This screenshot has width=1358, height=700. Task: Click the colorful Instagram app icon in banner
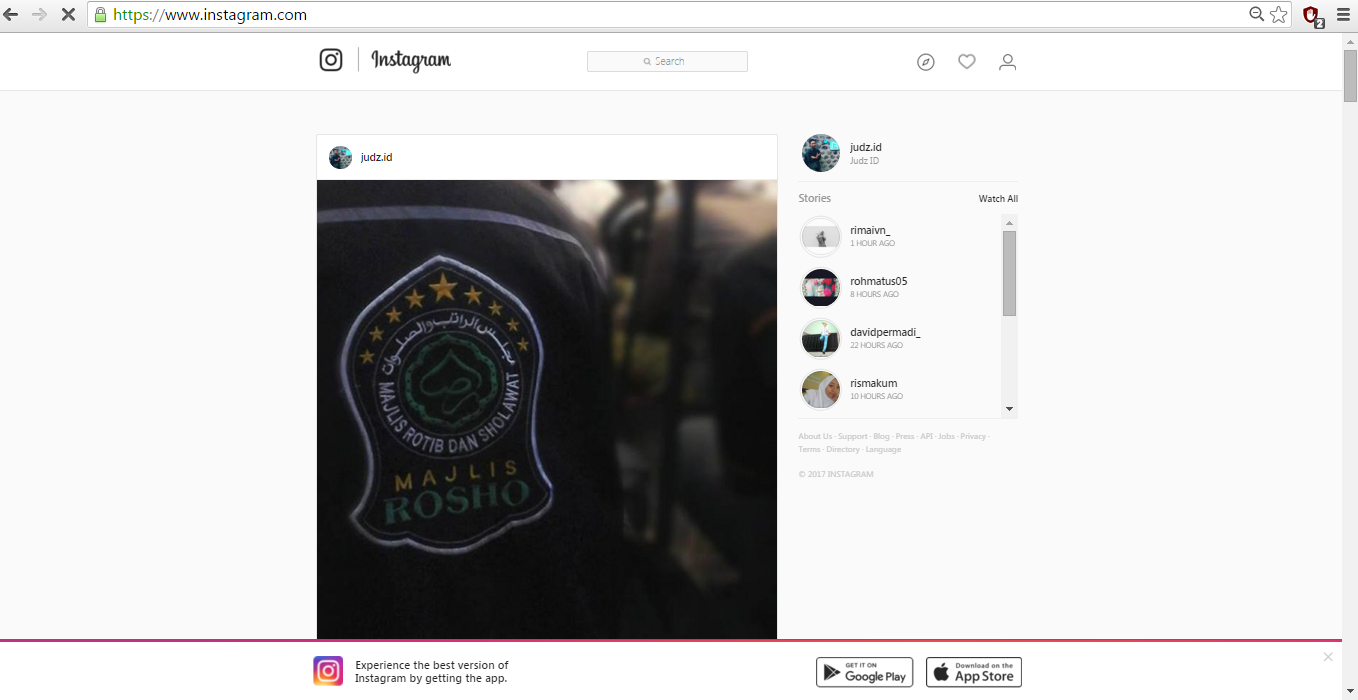click(328, 671)
